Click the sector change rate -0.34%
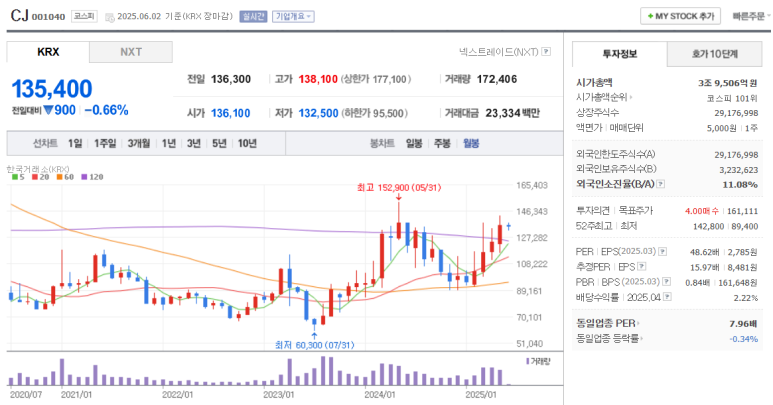The height and width of the screenshot is (405, 773). pos(743,339)
